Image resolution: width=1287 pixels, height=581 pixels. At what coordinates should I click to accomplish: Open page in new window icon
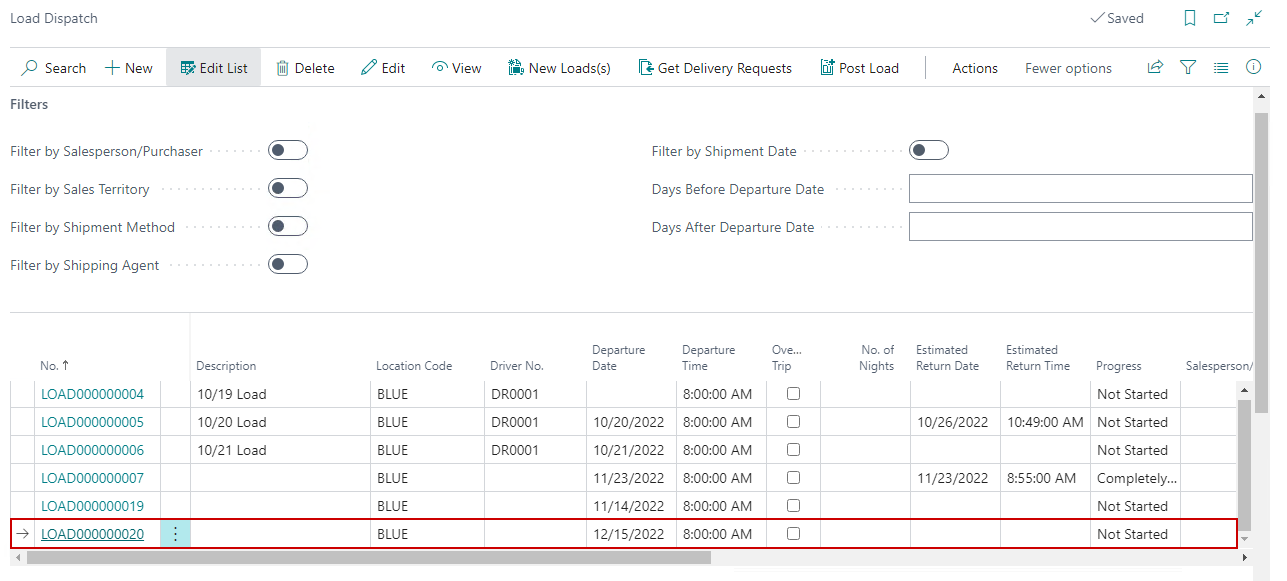[x=1221, y=18]
